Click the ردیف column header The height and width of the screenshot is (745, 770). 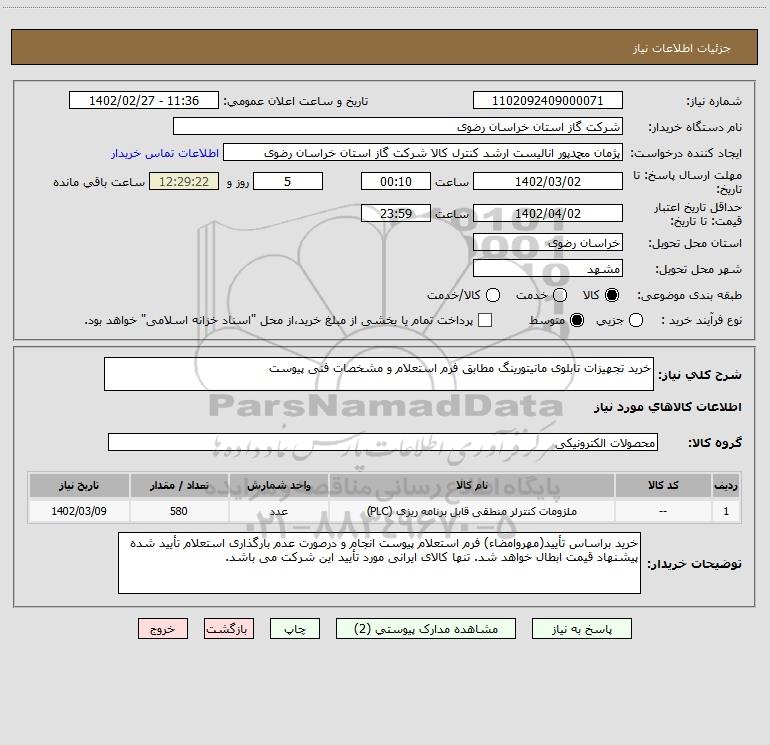point(726,486)
